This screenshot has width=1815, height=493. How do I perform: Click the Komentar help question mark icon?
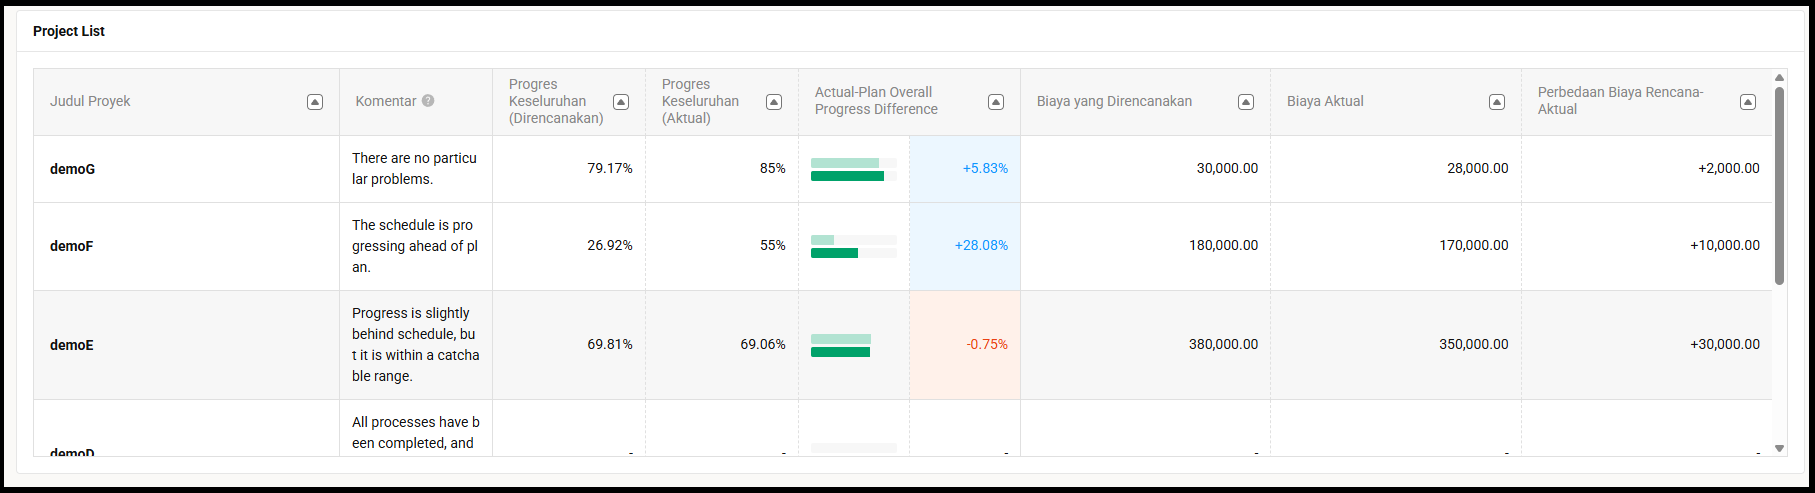[x=428, y=101]
